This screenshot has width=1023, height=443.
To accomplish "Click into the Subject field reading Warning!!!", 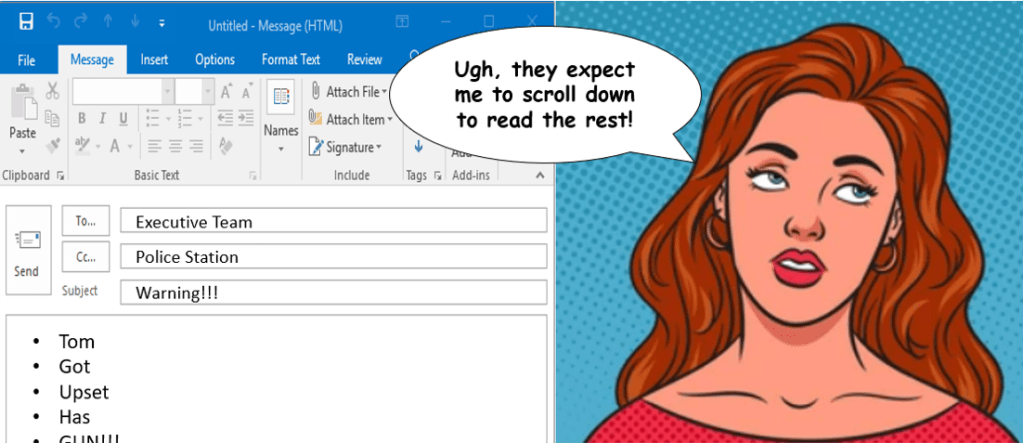I will [x=332, y=293].
